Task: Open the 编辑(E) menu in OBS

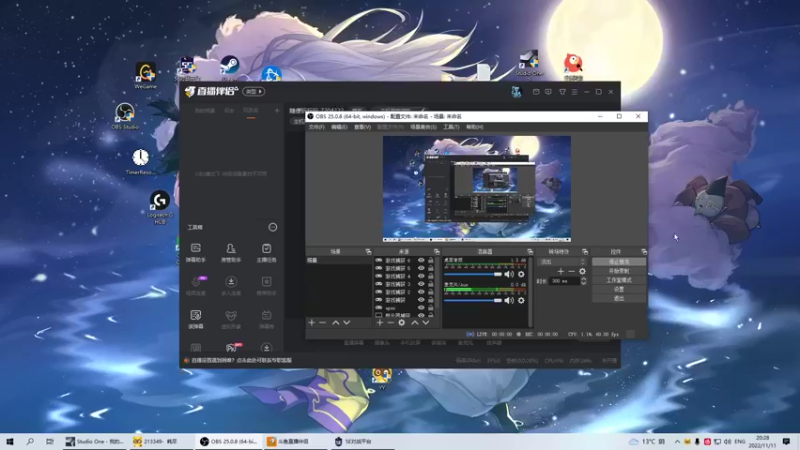Action: click(339, 127)
